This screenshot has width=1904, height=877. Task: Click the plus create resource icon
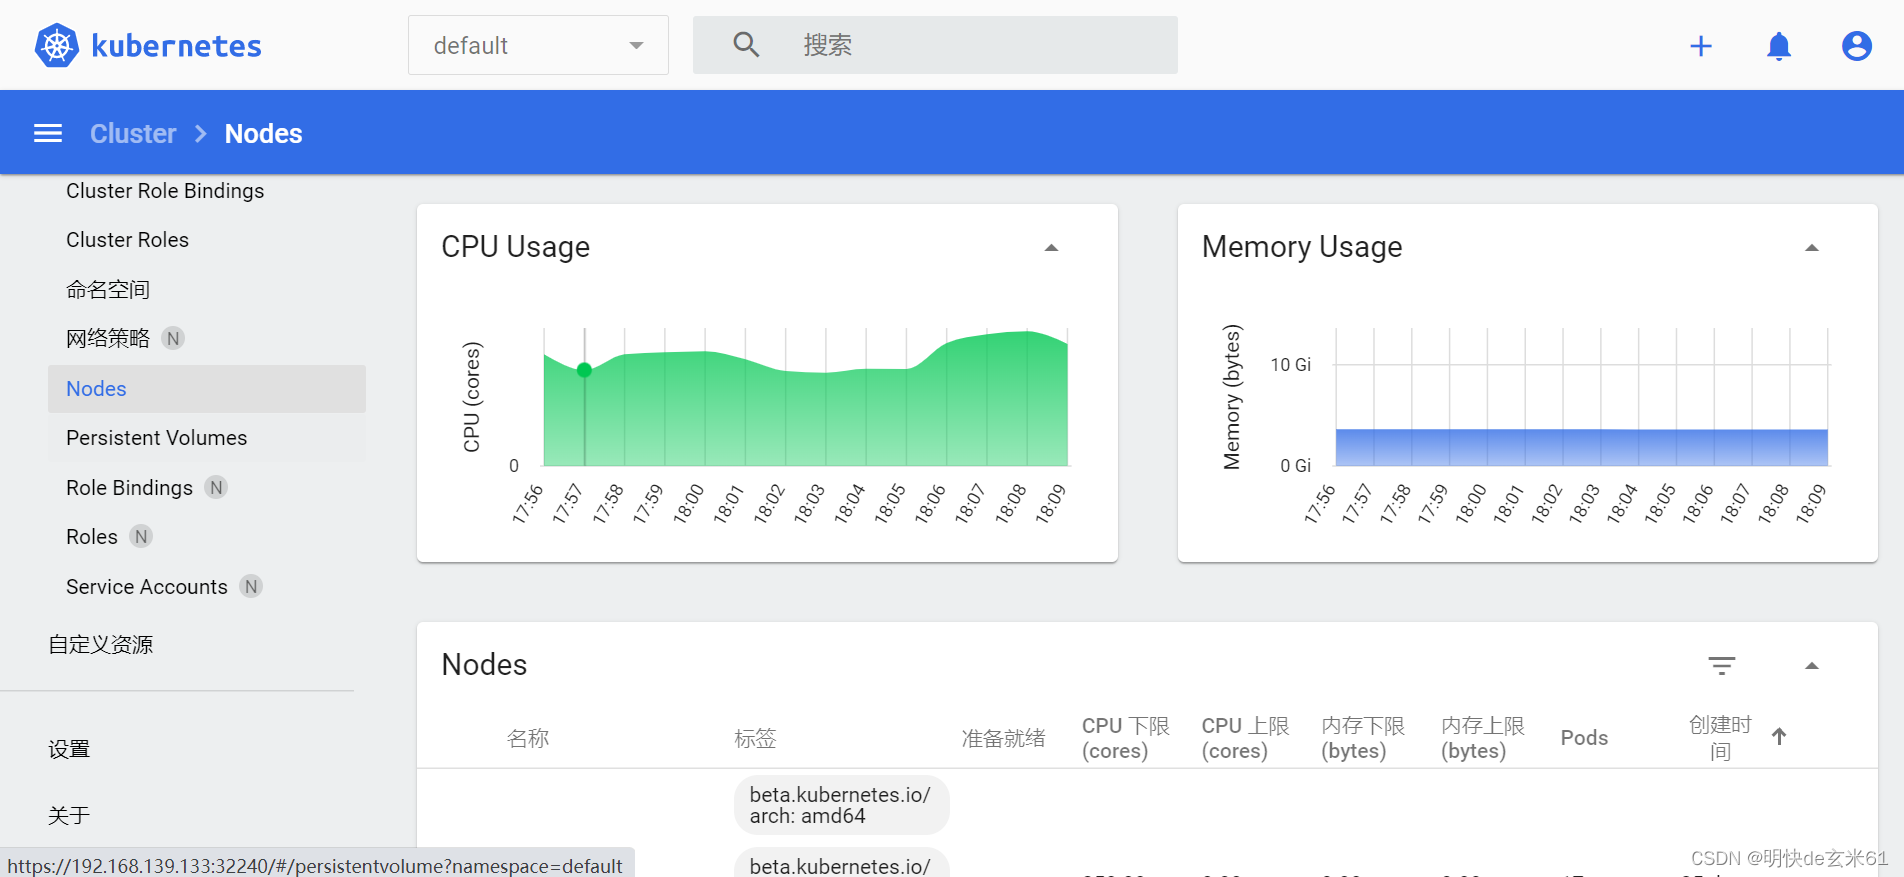pos(1701,46)
